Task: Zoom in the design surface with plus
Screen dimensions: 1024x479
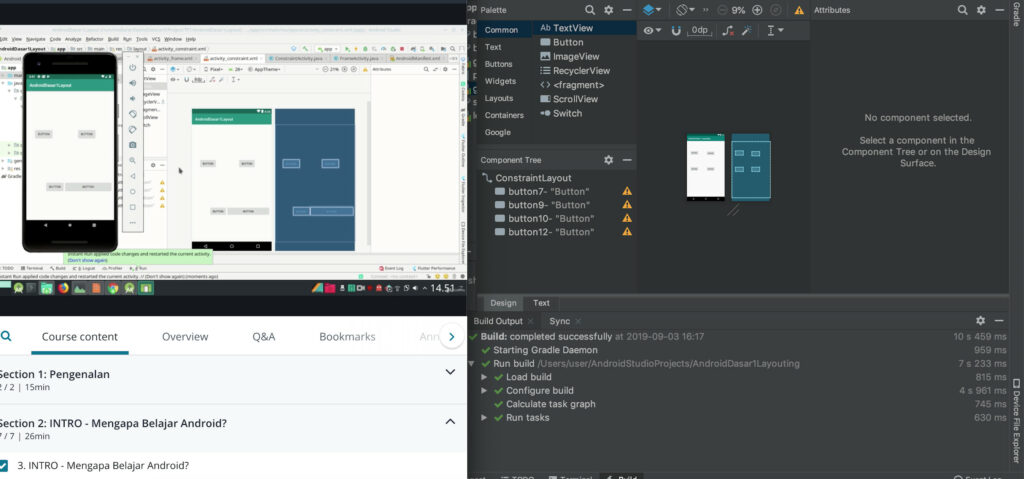Action: [x=757, y=10]
